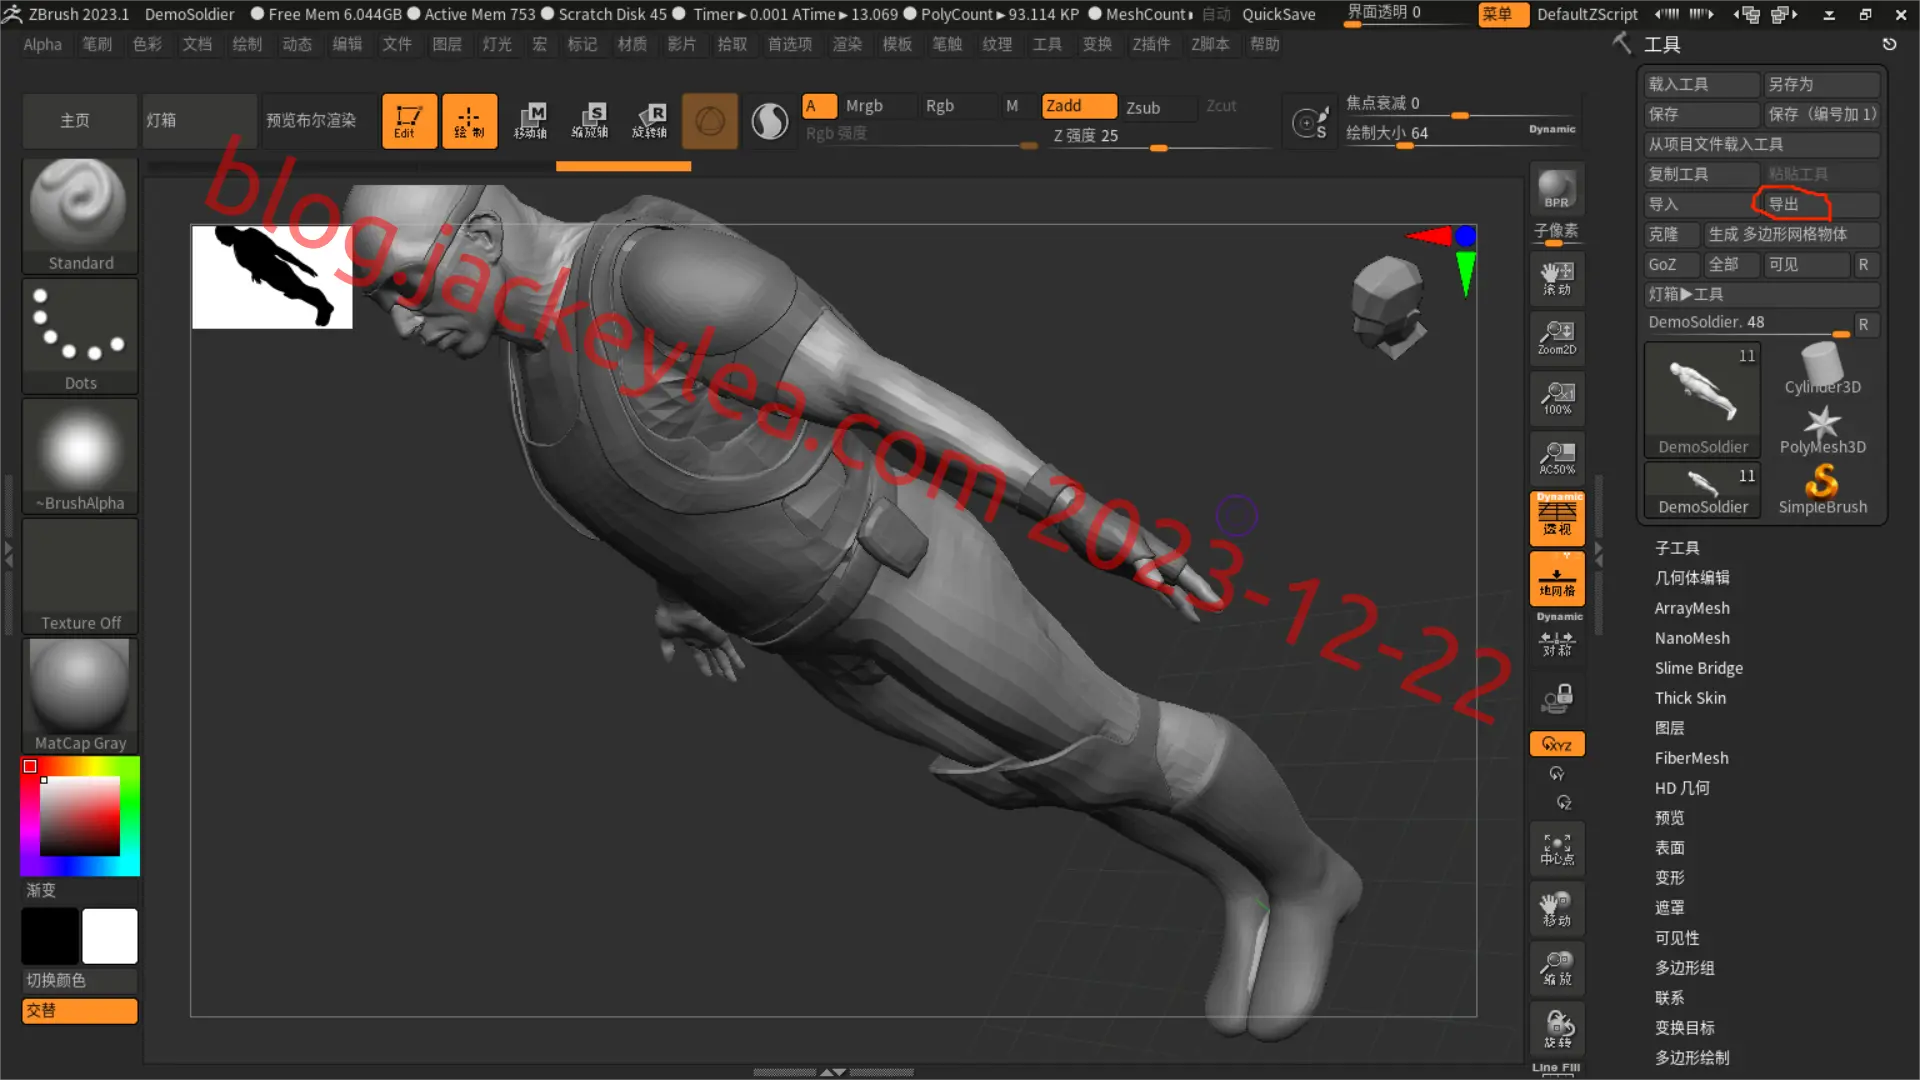Select the Zoom2D icon
The height and width of the screenshot is (1080, 1920).
click(1557, 338)
